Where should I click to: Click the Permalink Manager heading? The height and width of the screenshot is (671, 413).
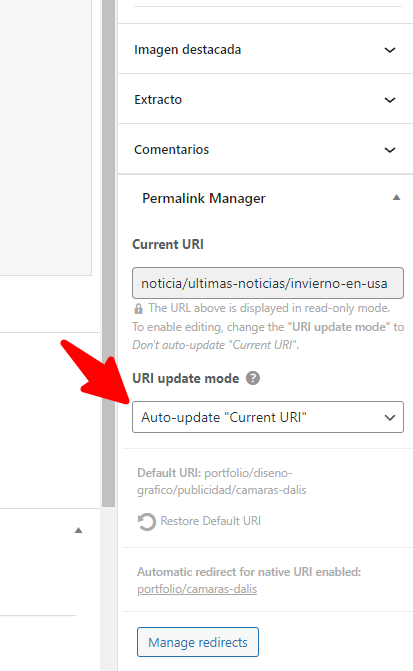click(x=204, y=199)
